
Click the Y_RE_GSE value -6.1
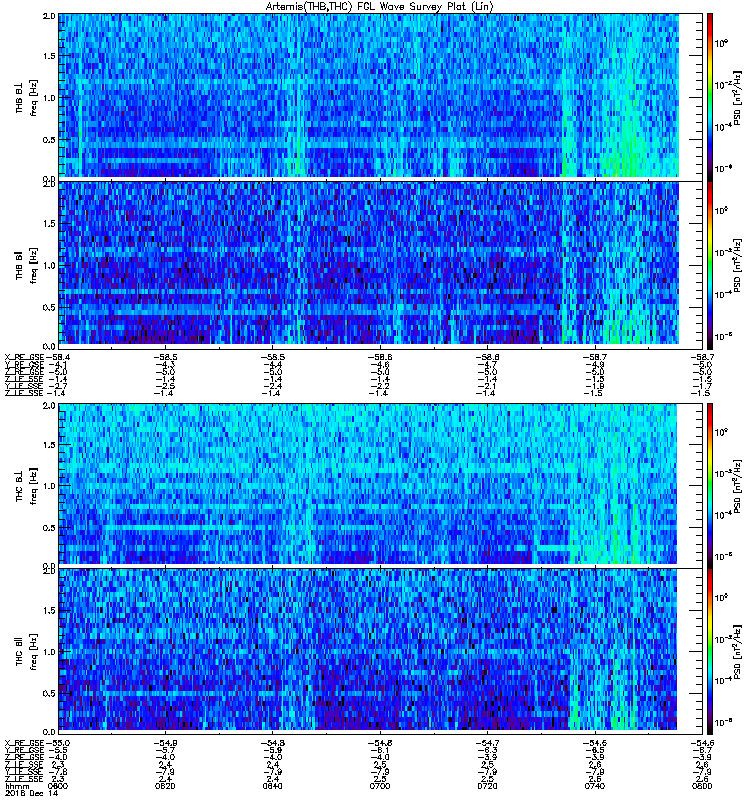(380, 750)
